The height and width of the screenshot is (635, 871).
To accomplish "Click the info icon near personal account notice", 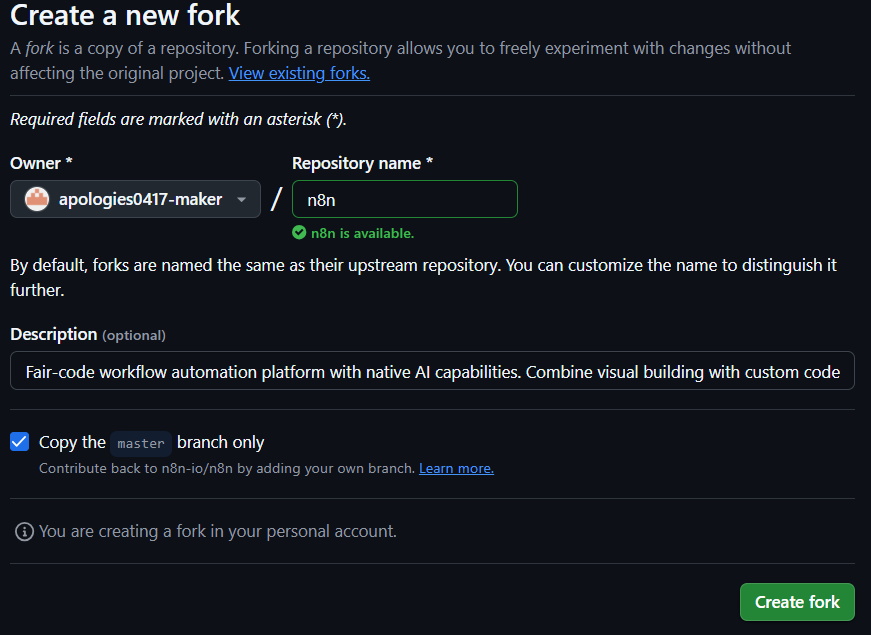I will coord(24,532).
